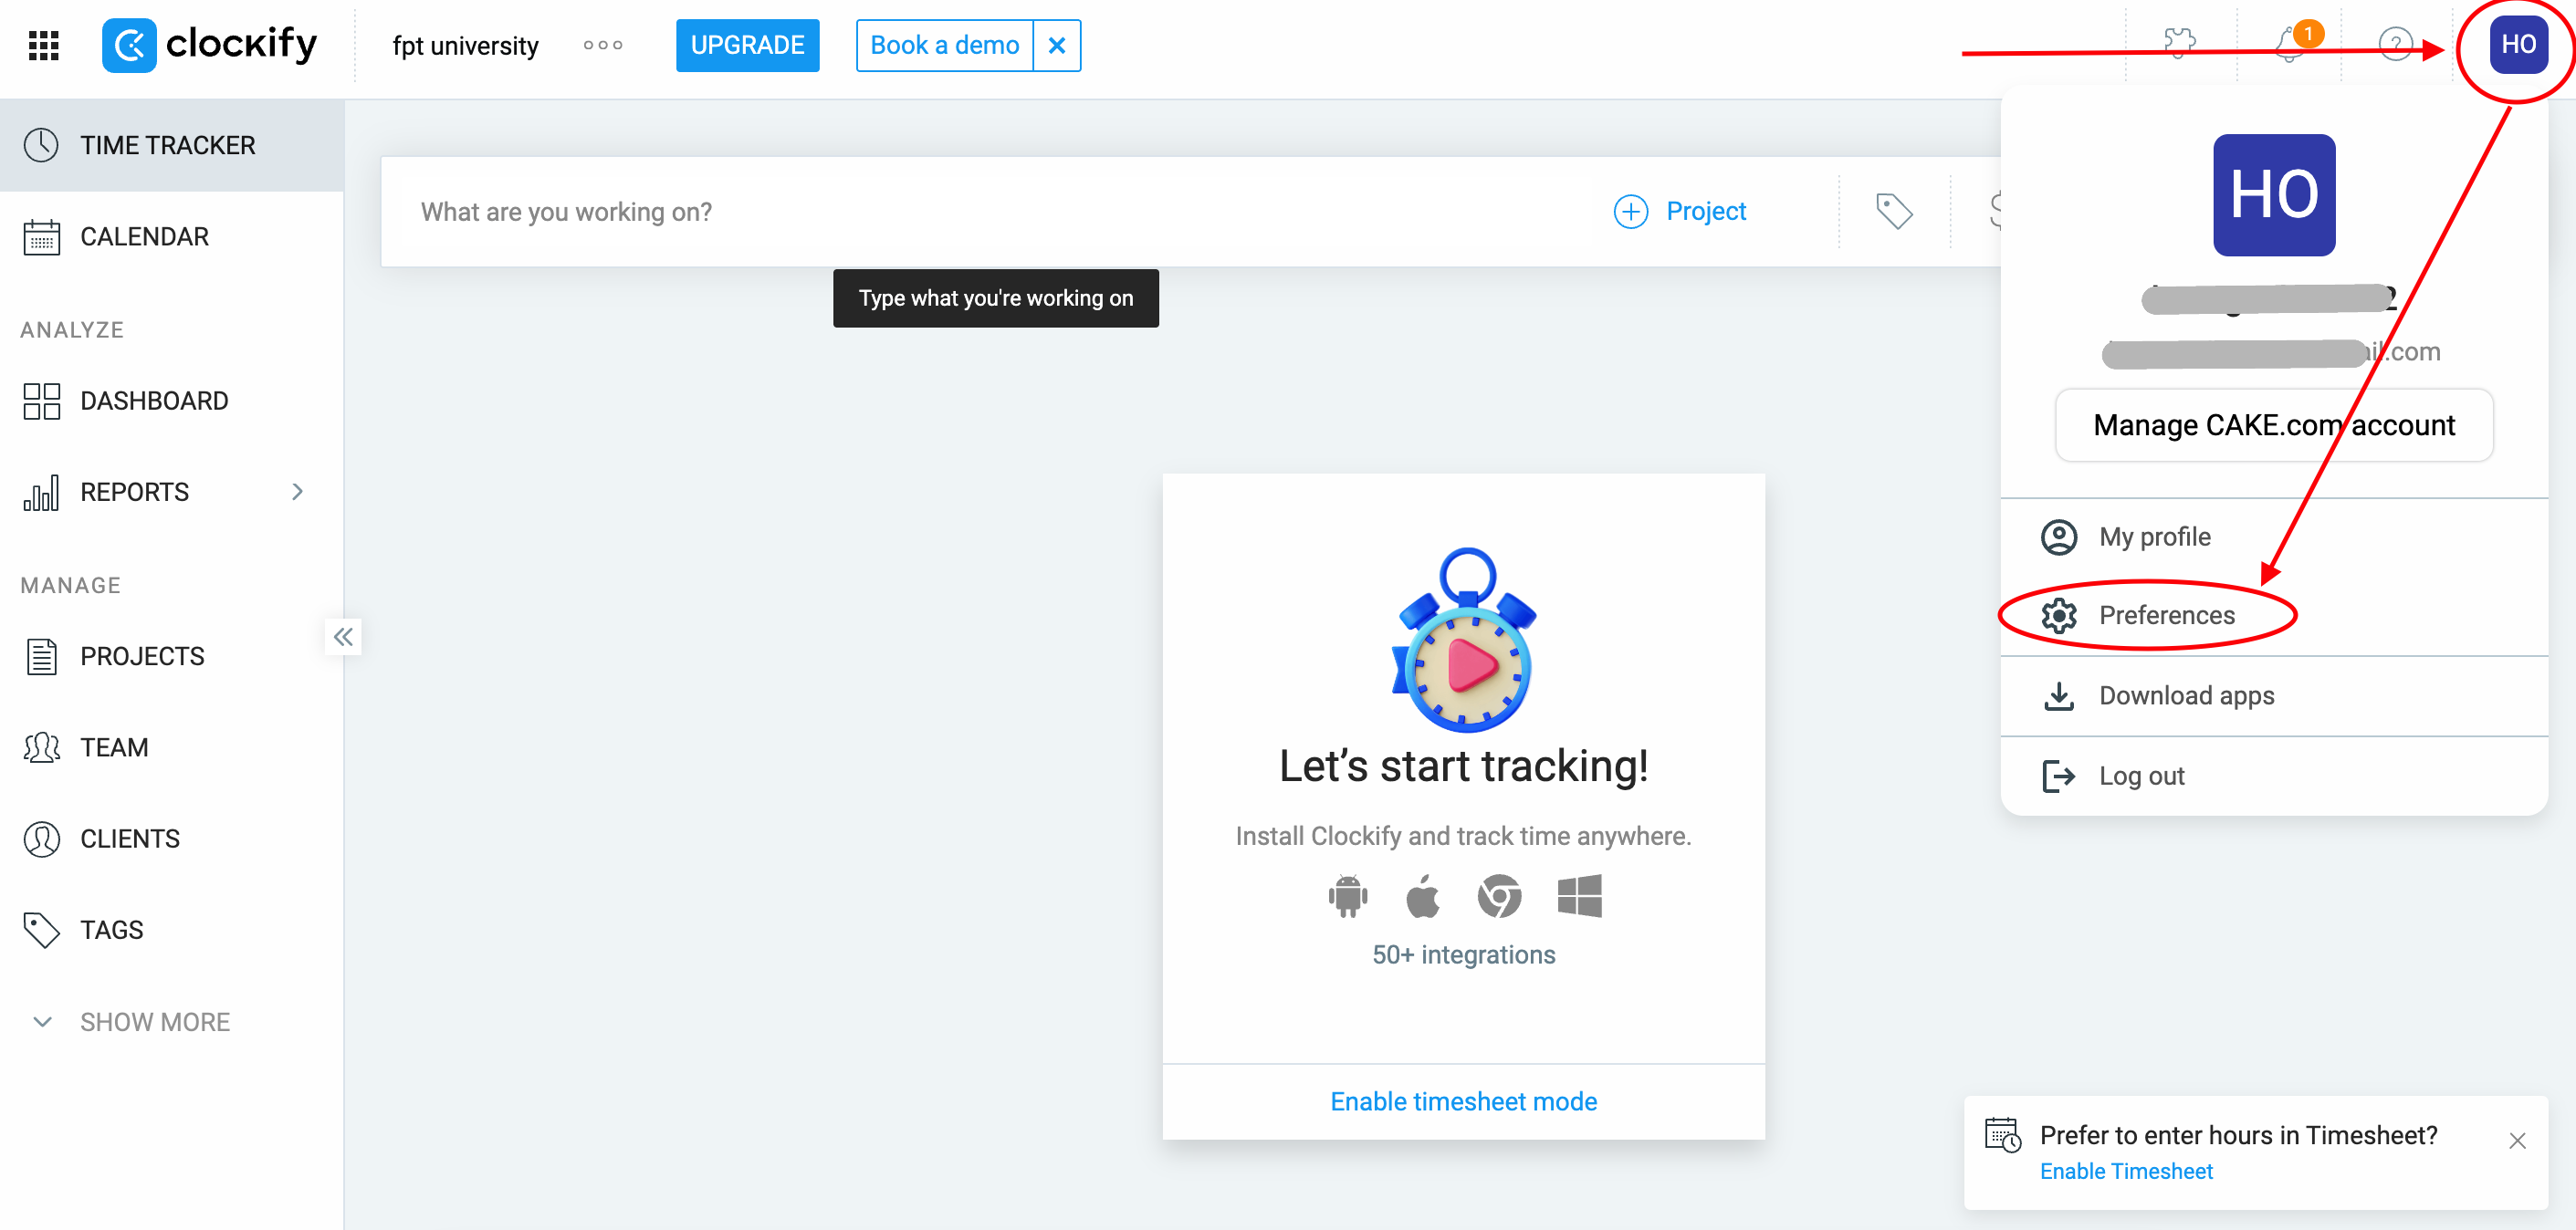Expand the Reports submenu arrow
This screenshot has width=2576, height=1230.
click(297, 492)
